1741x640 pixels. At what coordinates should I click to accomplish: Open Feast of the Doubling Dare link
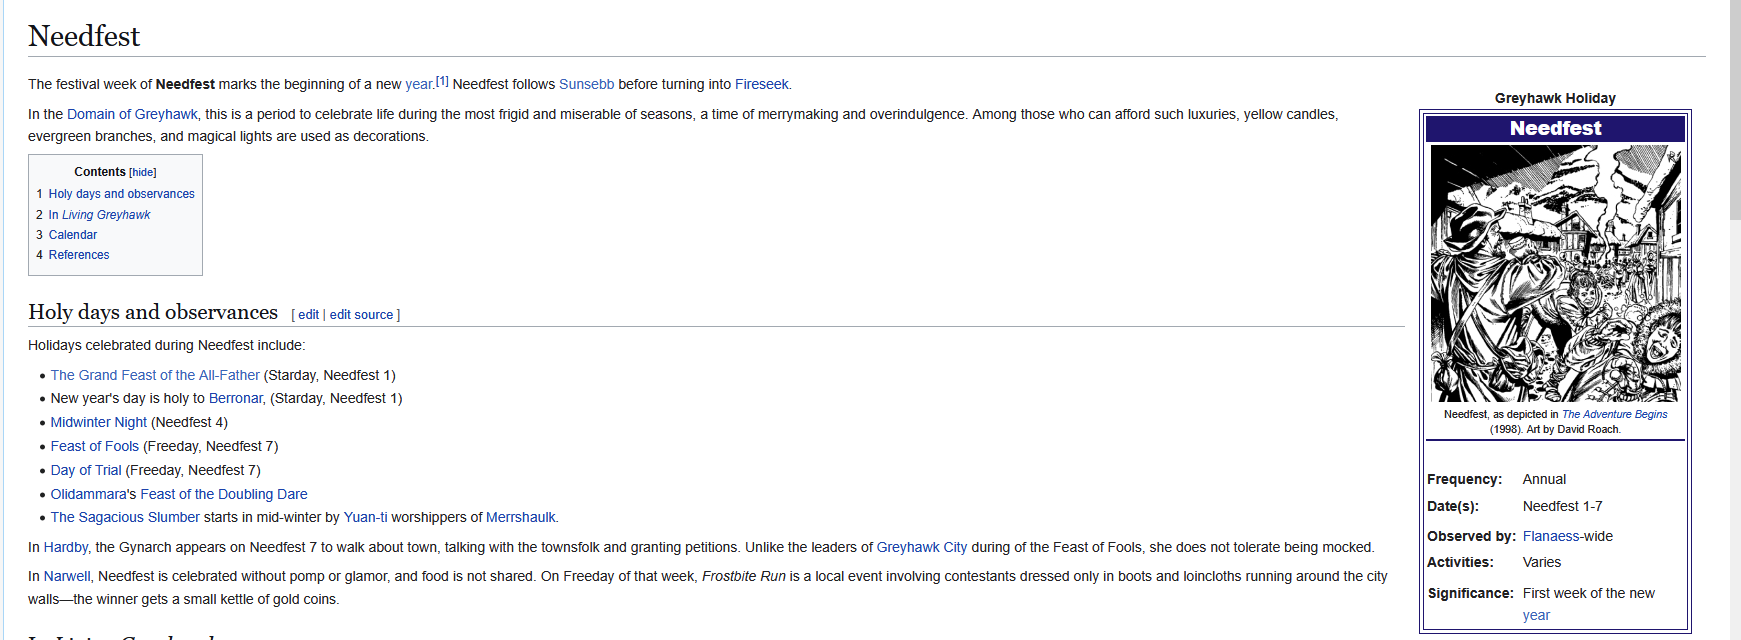[224, 494]
